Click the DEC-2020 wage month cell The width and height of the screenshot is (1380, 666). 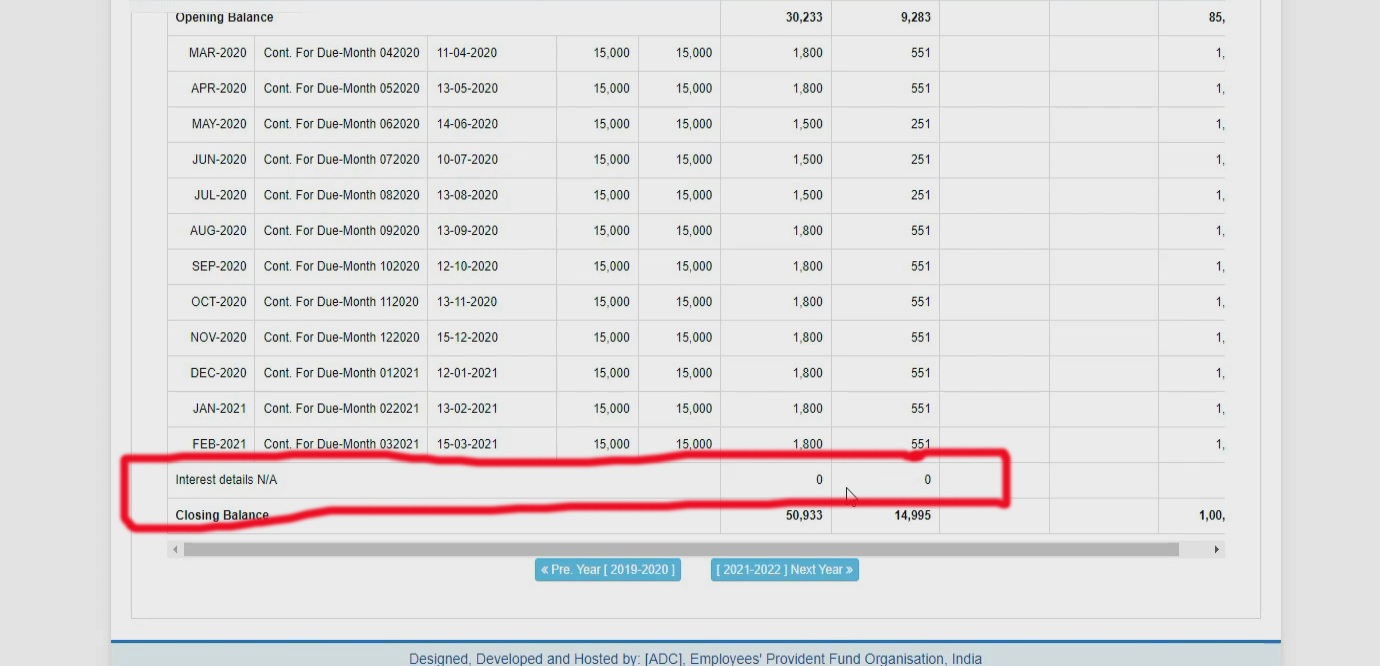218,373
